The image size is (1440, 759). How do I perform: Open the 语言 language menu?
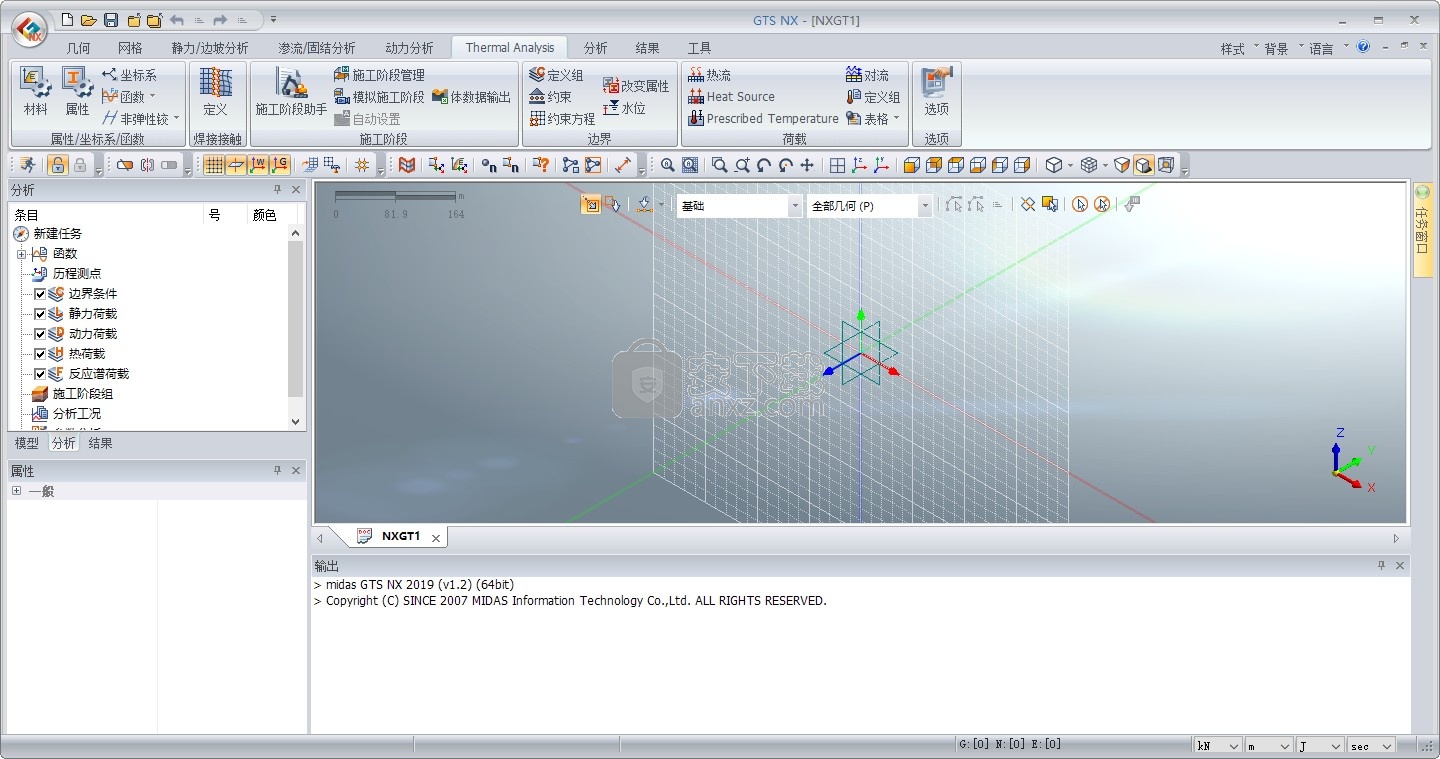[x=1327, y=49]
